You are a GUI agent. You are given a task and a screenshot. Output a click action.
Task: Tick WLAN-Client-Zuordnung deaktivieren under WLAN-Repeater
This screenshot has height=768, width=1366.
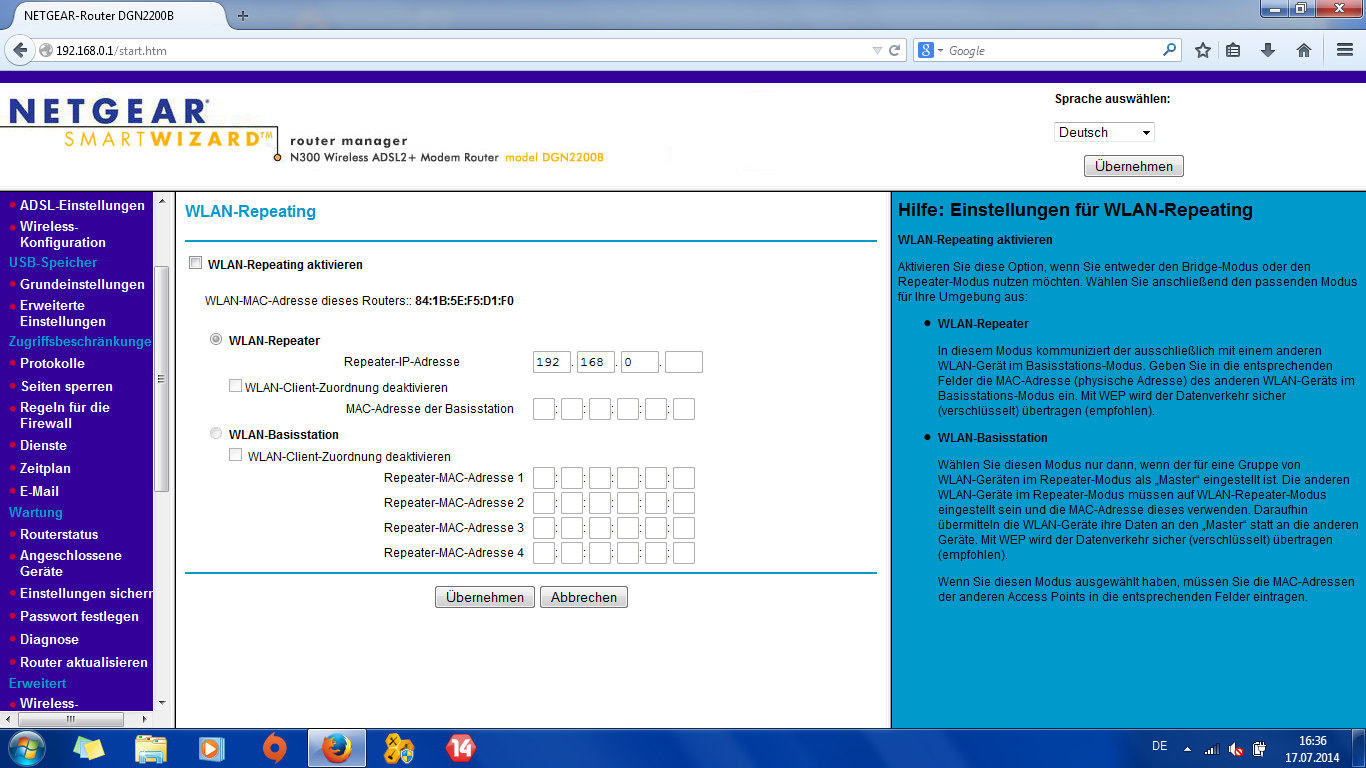pyautogui.click(x=235, y=386)
